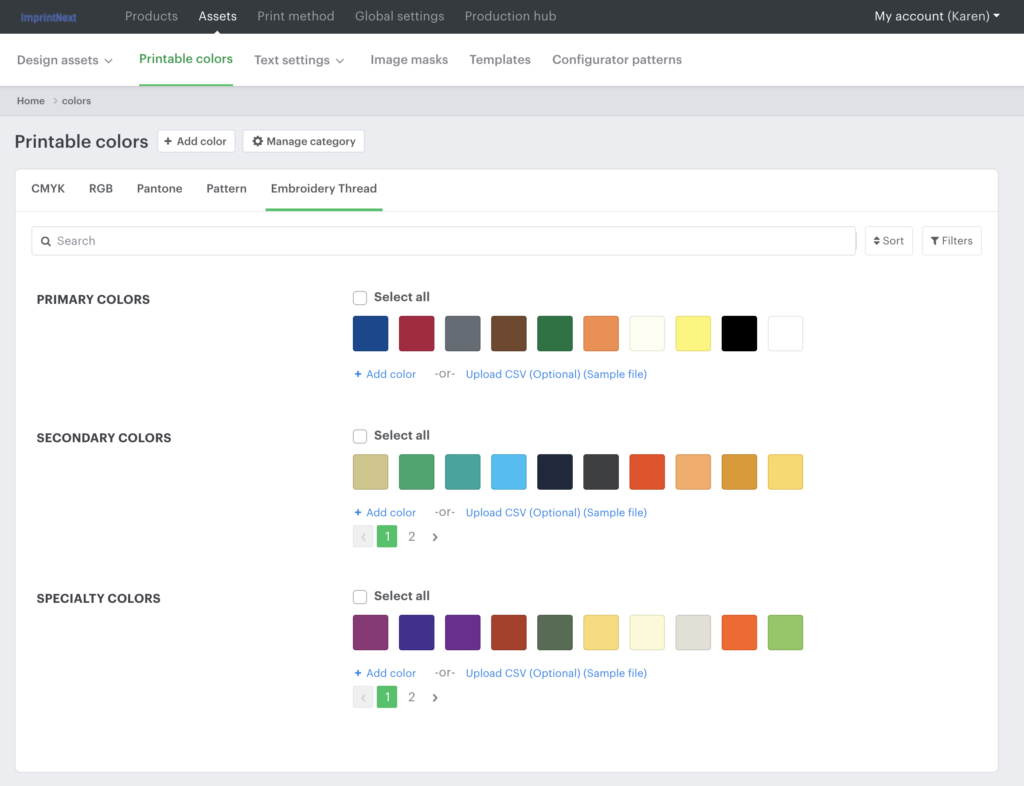1024x786 pixels.
Task: Expand the Design assets dropdown
Action: coord(65,60)
